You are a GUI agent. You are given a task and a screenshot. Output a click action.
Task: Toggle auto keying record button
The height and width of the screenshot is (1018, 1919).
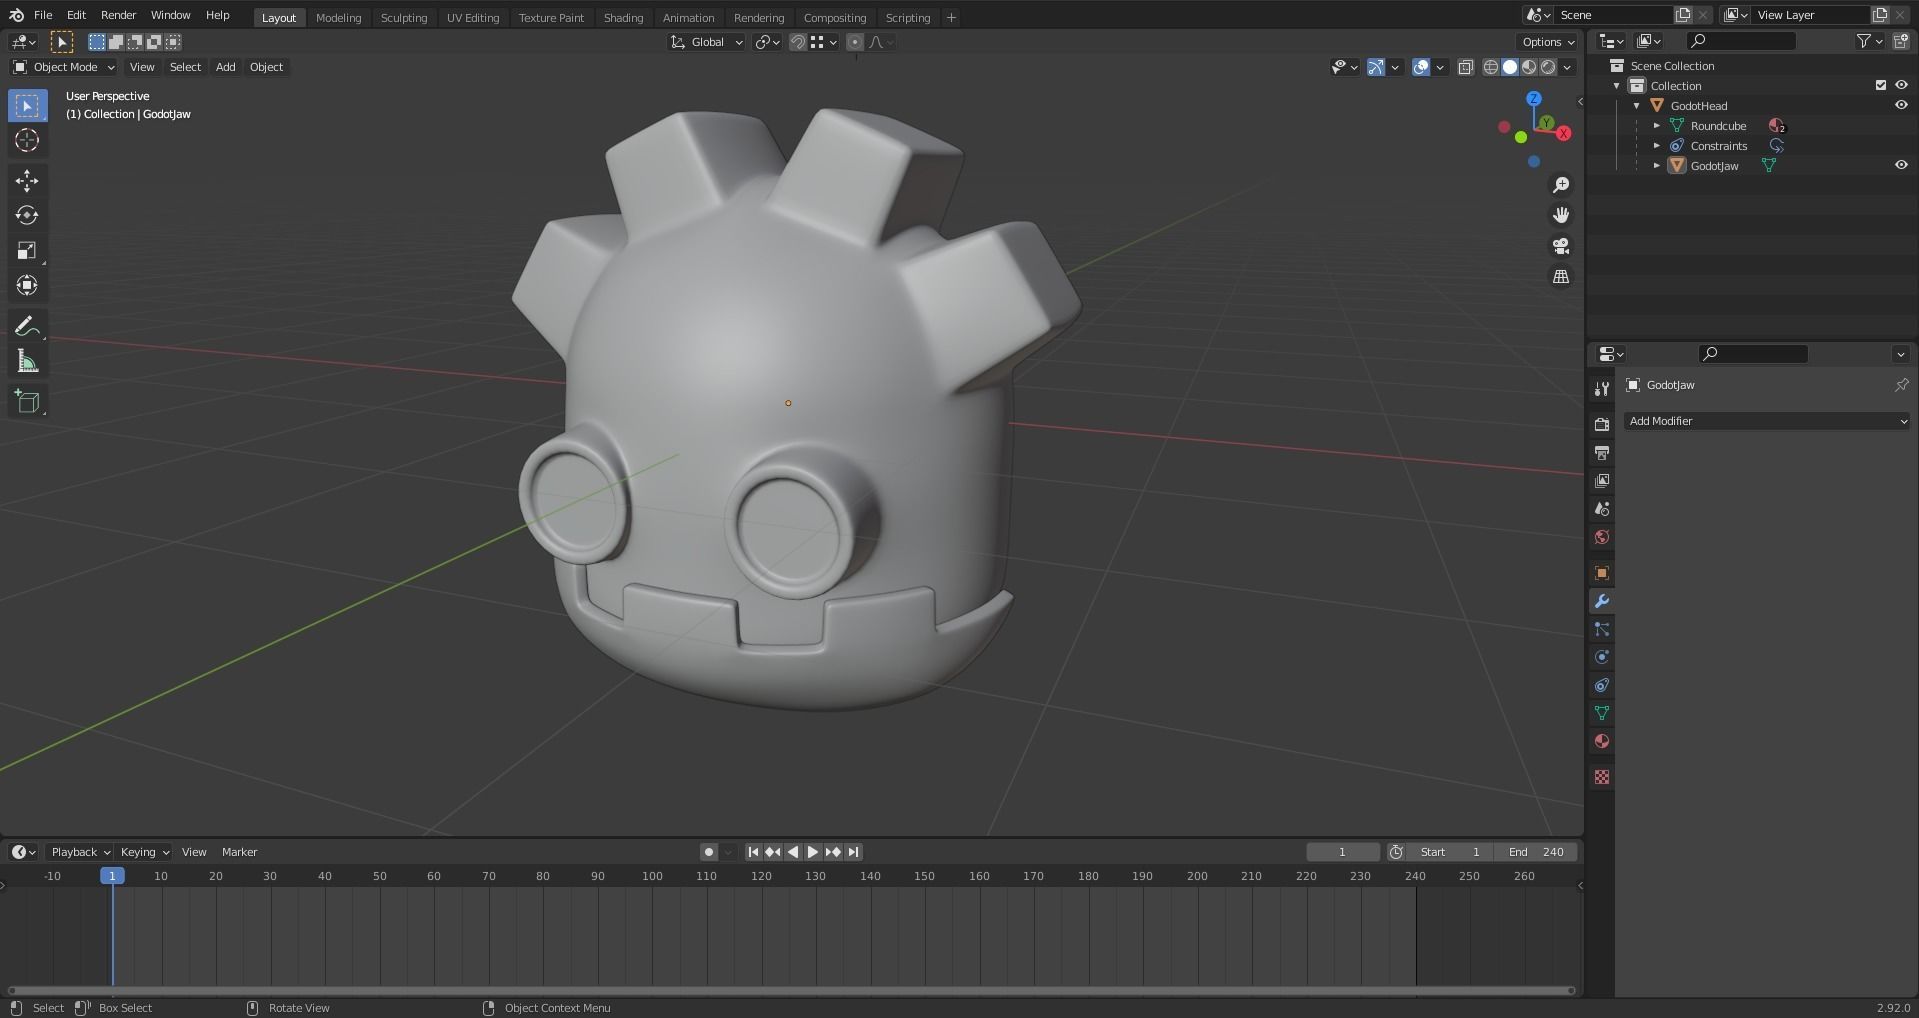tap(708, 852)
